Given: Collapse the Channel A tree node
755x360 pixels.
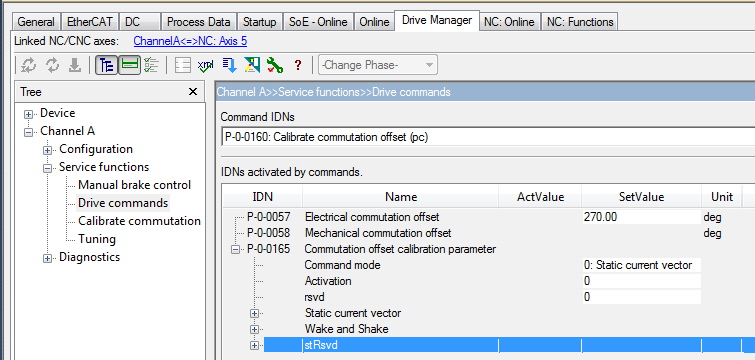Looking at the screenshot, I should tap(29, 132).
